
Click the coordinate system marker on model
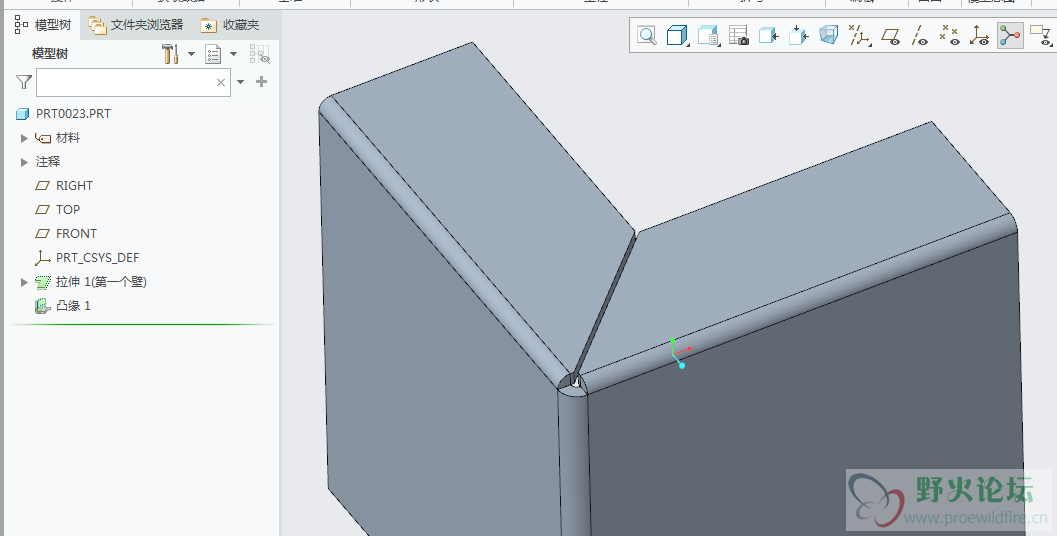click(x=679, y=353)
